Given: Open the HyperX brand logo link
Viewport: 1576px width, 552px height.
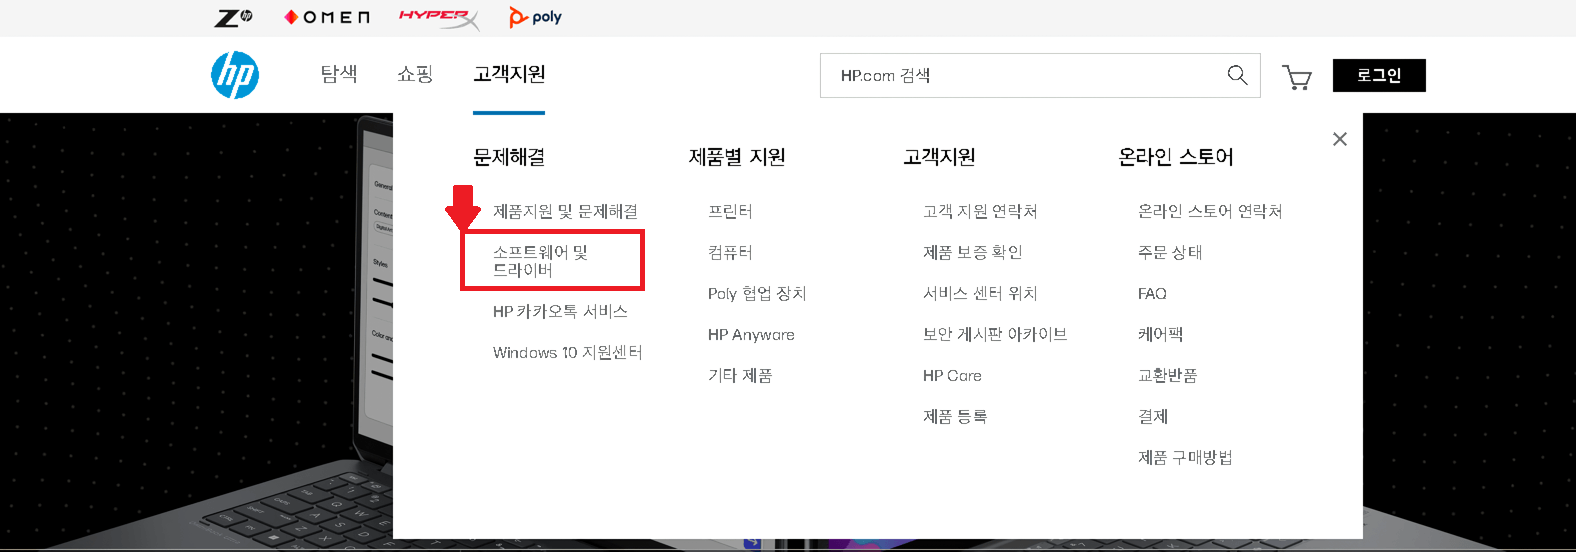Looking at the screenshot, I should 439,18.
